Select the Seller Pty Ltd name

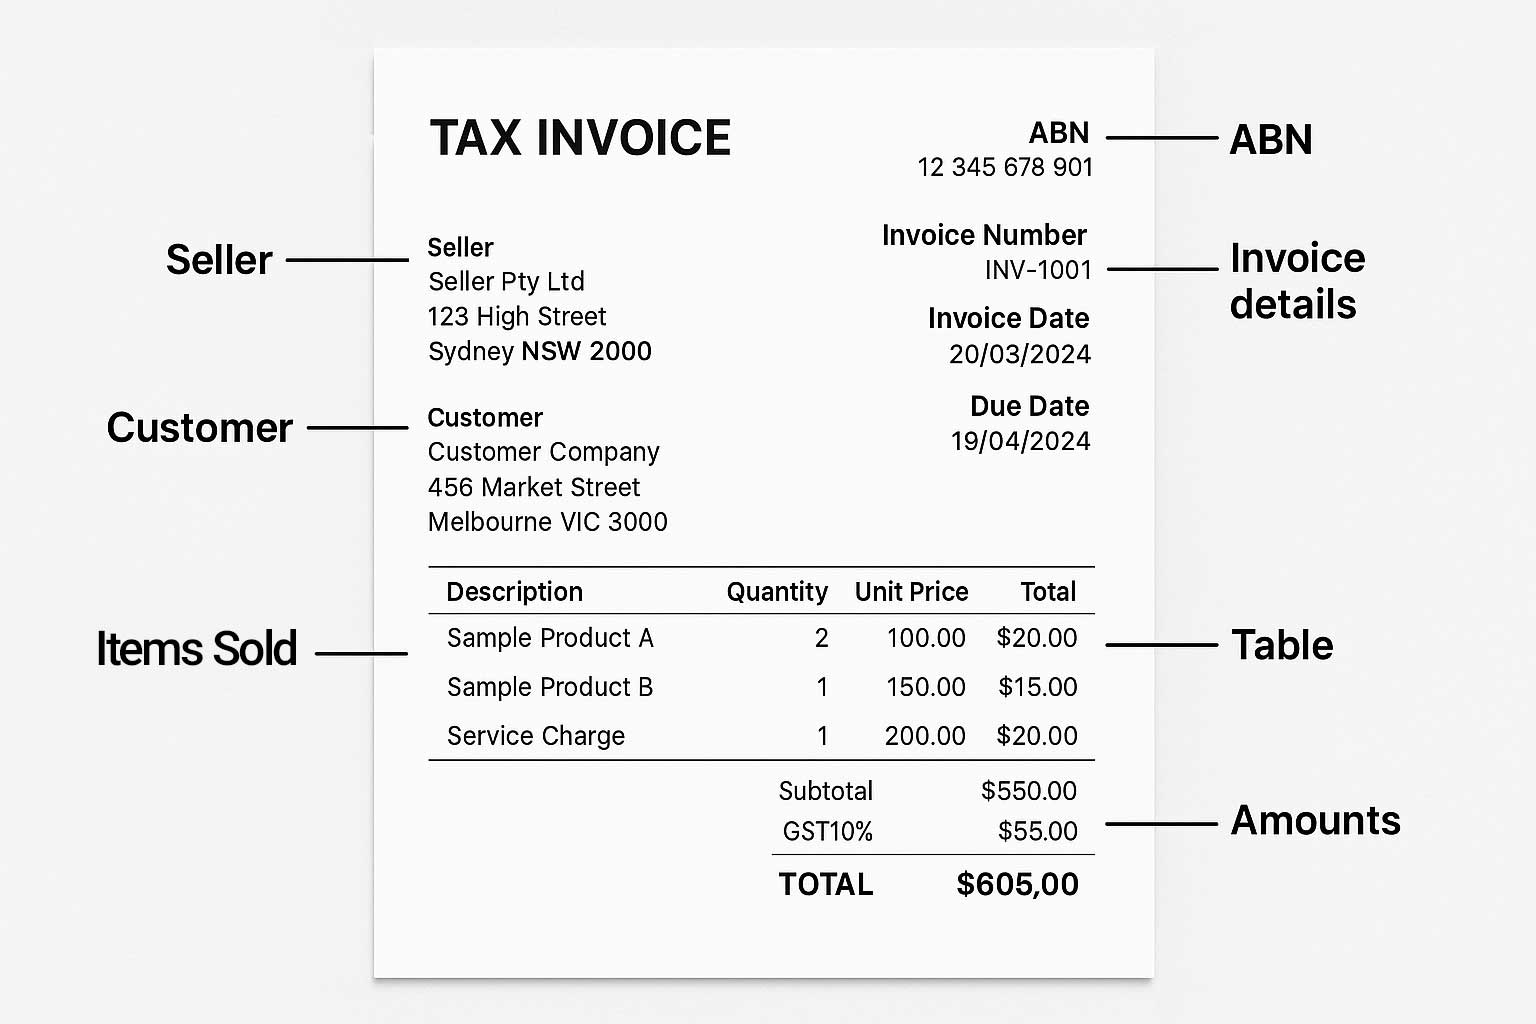(x=506, y=282)
